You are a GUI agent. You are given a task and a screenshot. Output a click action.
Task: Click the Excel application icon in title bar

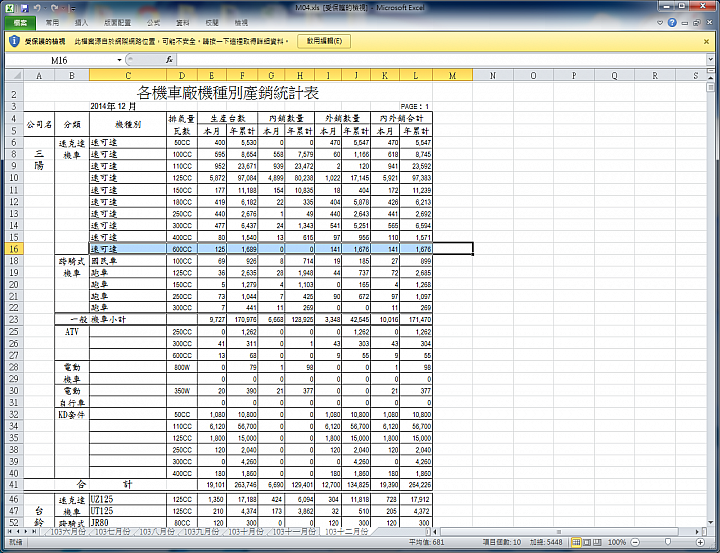point(11,8)
